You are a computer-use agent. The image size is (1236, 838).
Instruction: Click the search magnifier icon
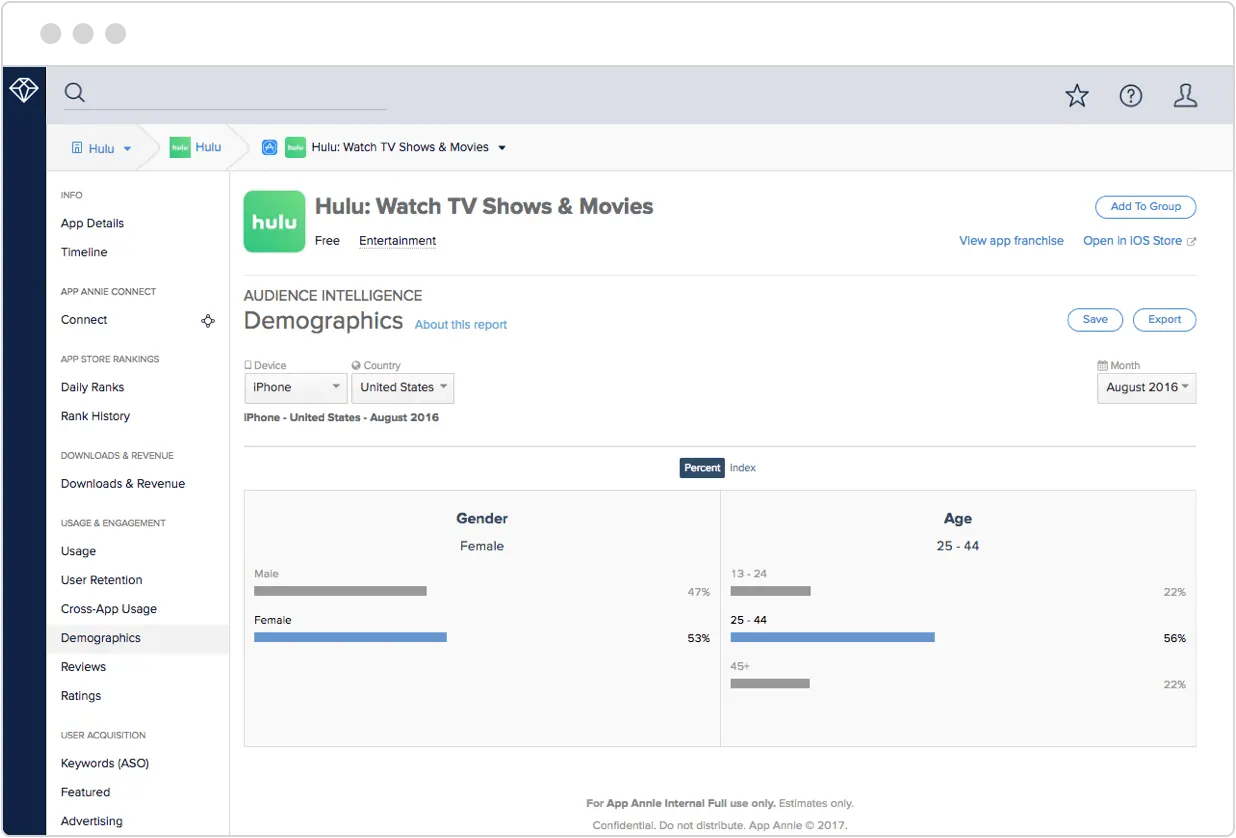75,93
